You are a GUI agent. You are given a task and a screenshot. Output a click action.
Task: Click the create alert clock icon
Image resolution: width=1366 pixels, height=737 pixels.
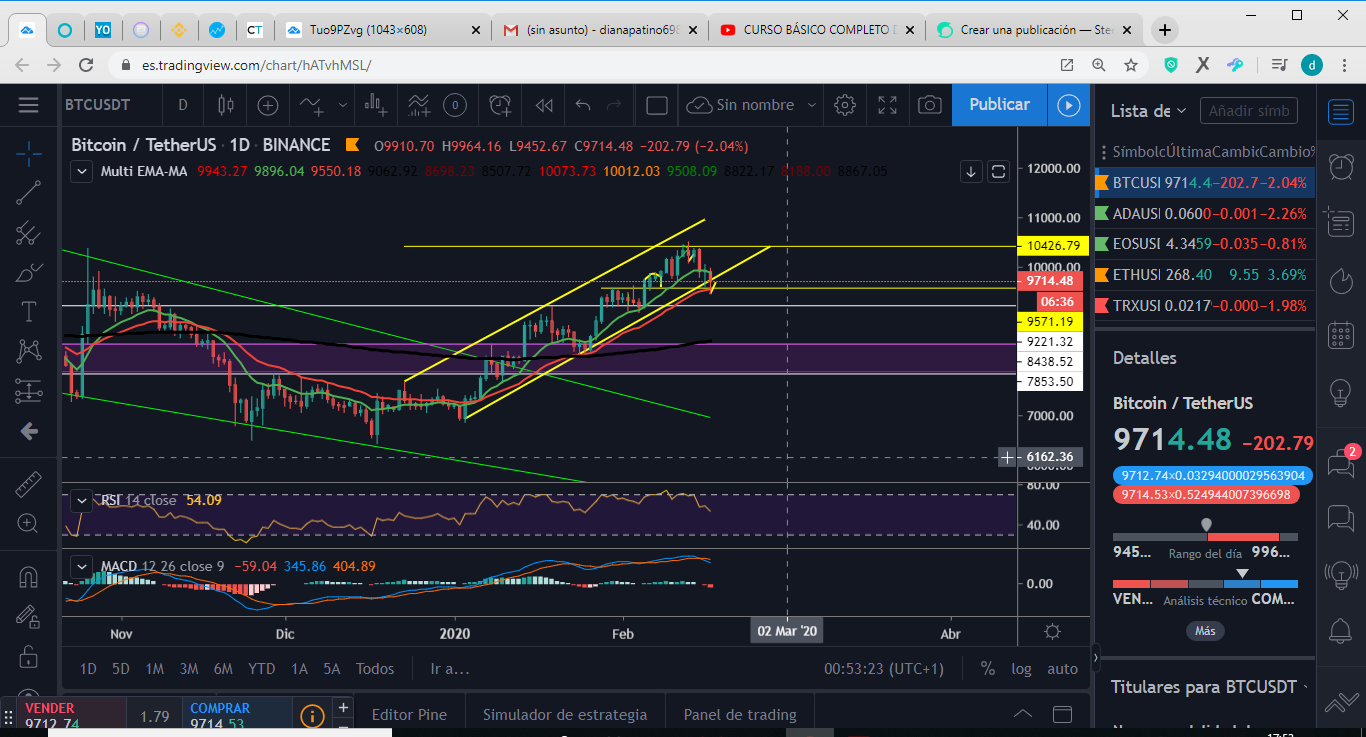pos(500,105)
